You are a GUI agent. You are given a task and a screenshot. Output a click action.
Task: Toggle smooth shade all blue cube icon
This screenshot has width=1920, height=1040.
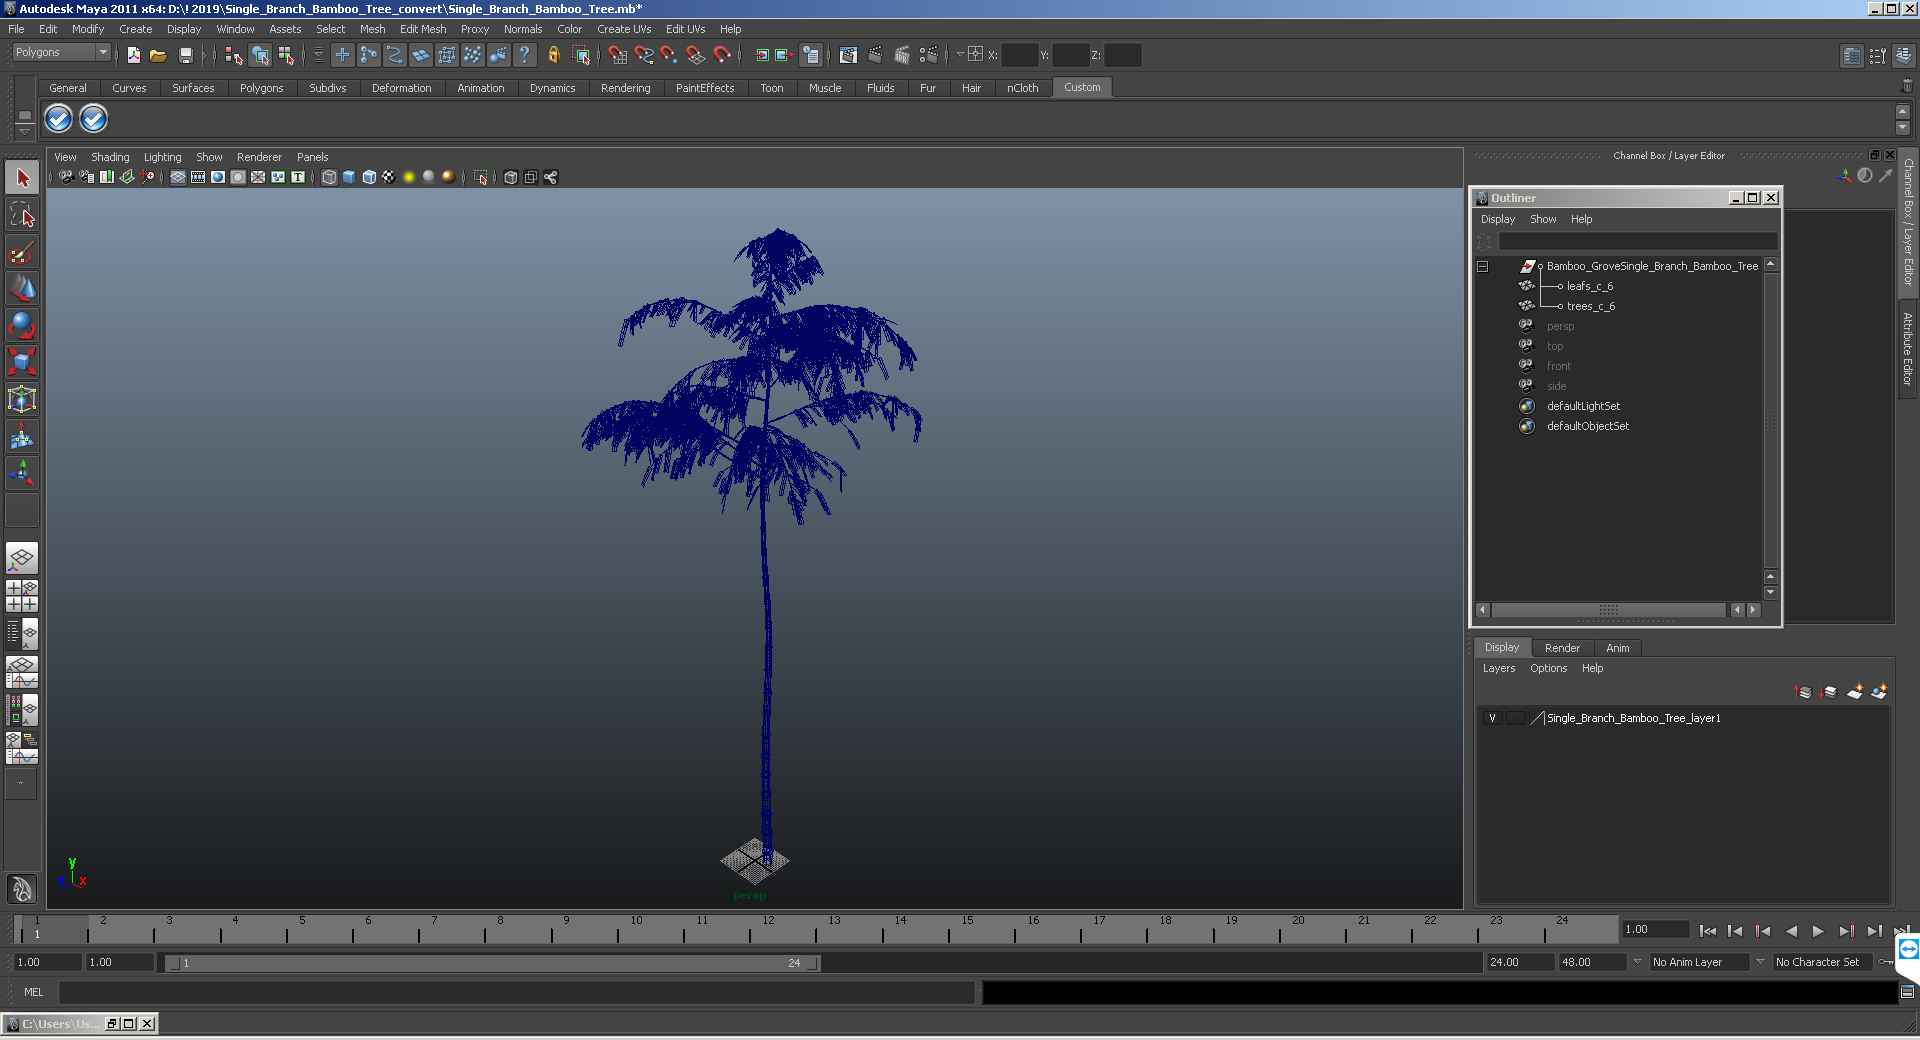click(349, 177)
